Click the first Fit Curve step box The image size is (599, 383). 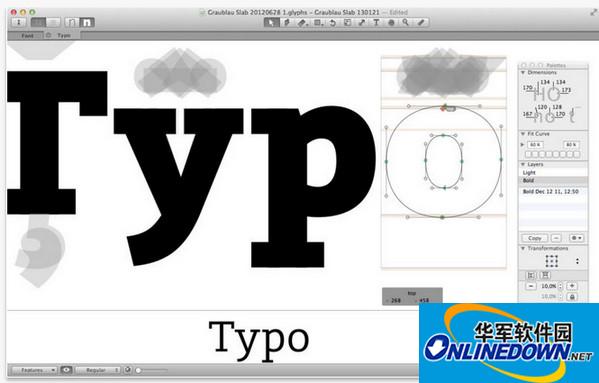528,154
